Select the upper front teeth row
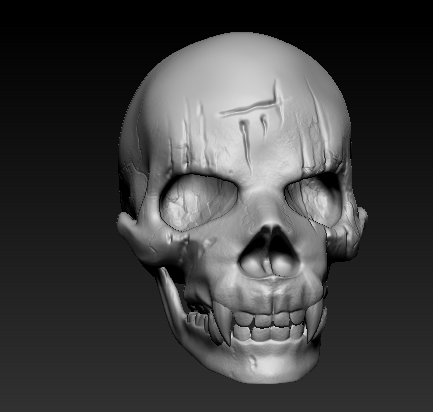The image size is (433, 412). (268, 319)
